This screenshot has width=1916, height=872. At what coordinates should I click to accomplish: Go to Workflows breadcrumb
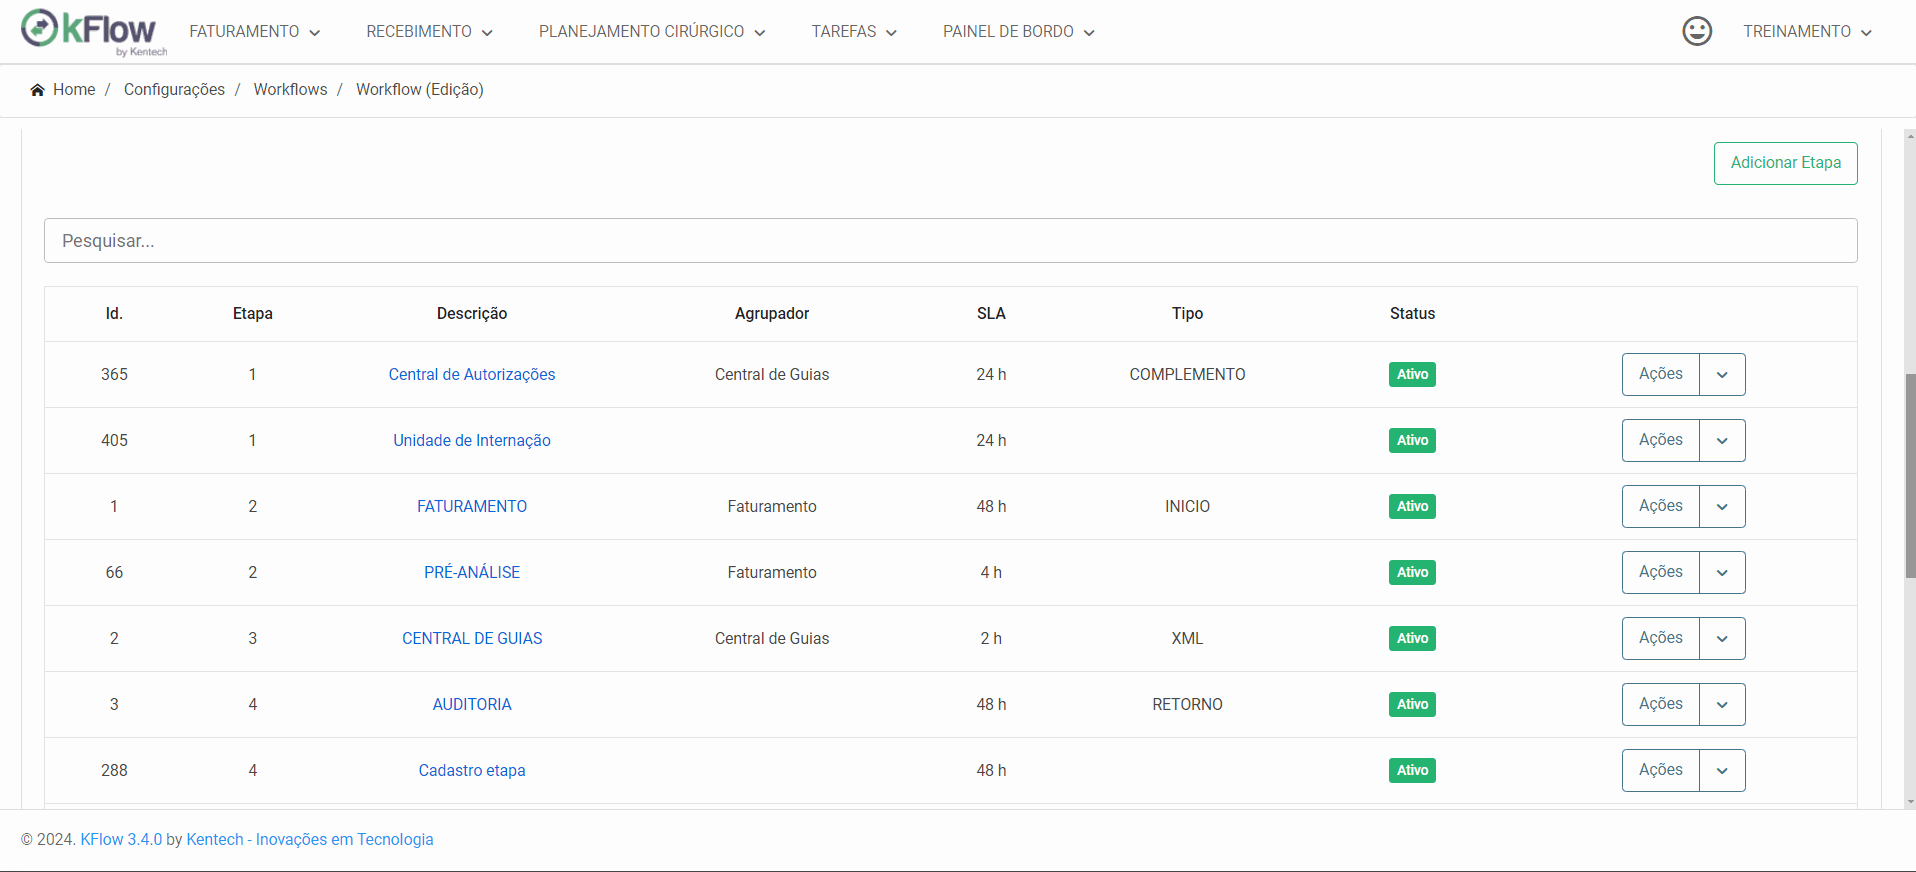(290, 90)
